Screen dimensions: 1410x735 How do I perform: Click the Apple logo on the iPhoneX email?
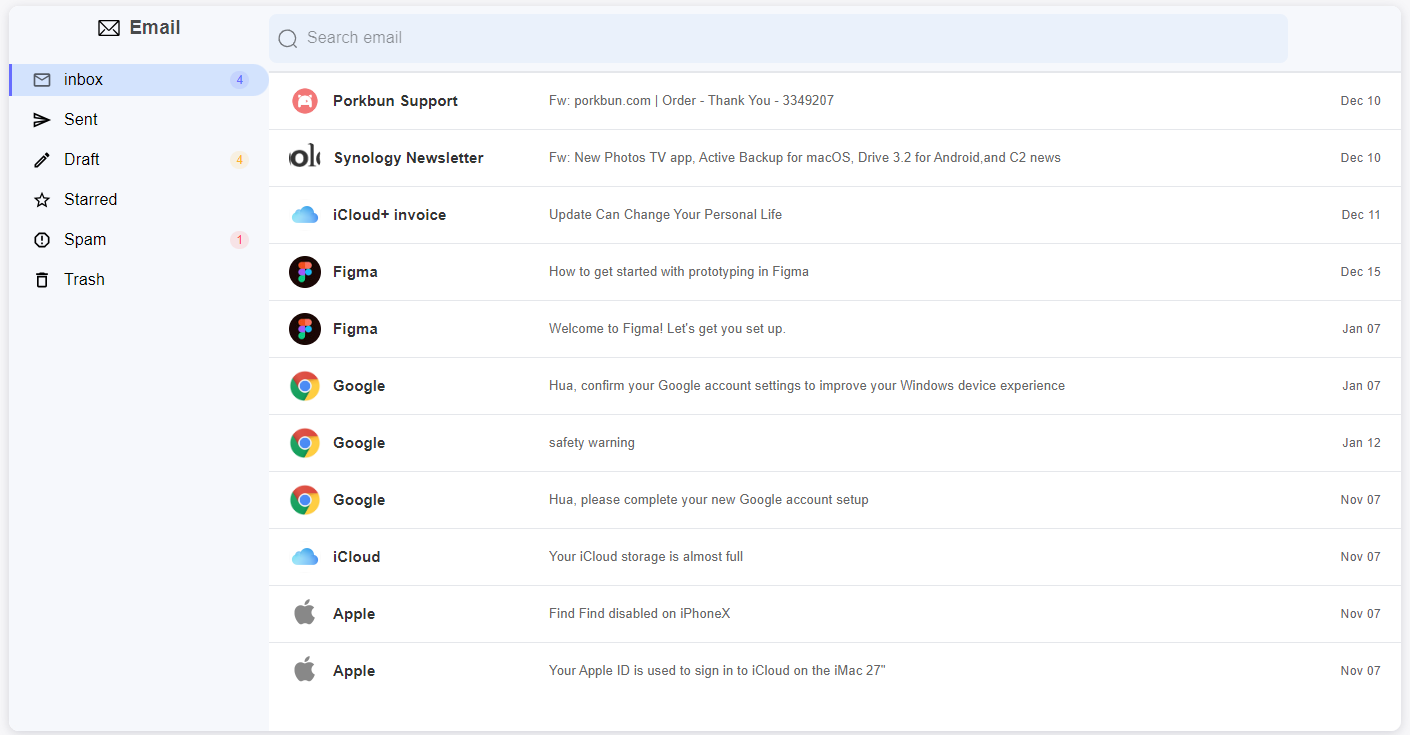coord(305,613)
